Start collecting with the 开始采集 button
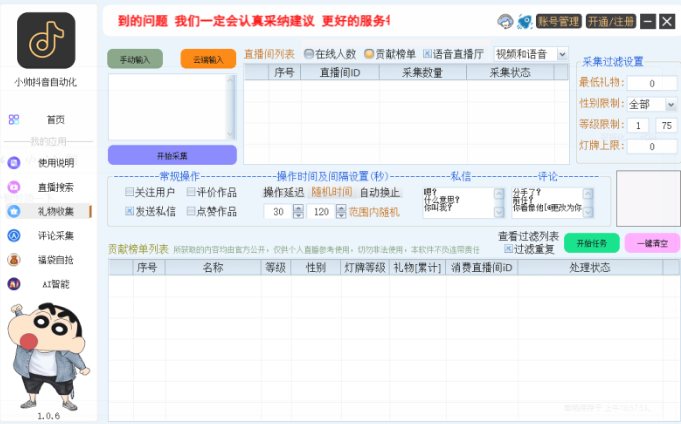 pyautogui.click(x=172, y=155)
